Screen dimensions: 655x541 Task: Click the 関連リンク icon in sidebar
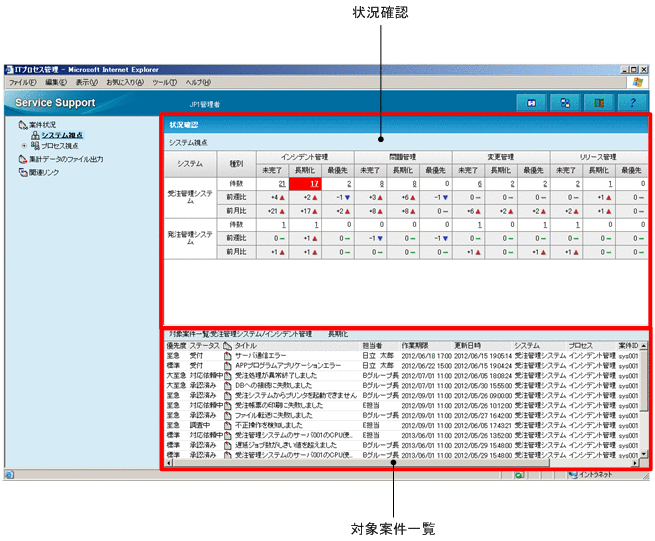(23, 171)
